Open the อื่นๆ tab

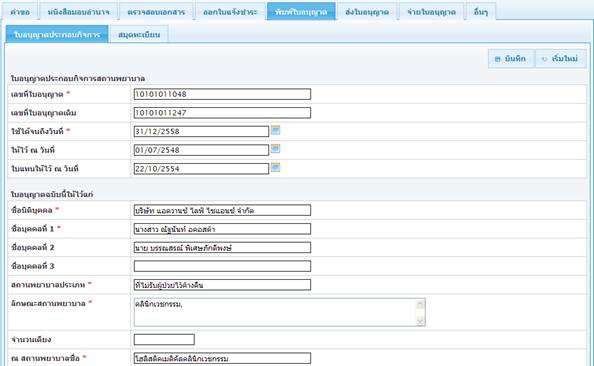pyautogui.click(x=481, y=12)
